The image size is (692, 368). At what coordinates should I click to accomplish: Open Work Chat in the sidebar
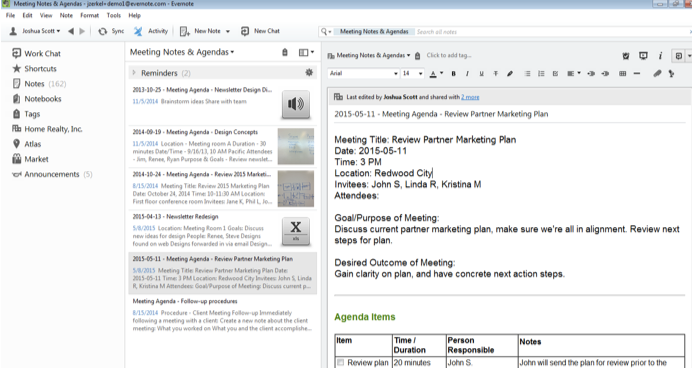point(37,53)
